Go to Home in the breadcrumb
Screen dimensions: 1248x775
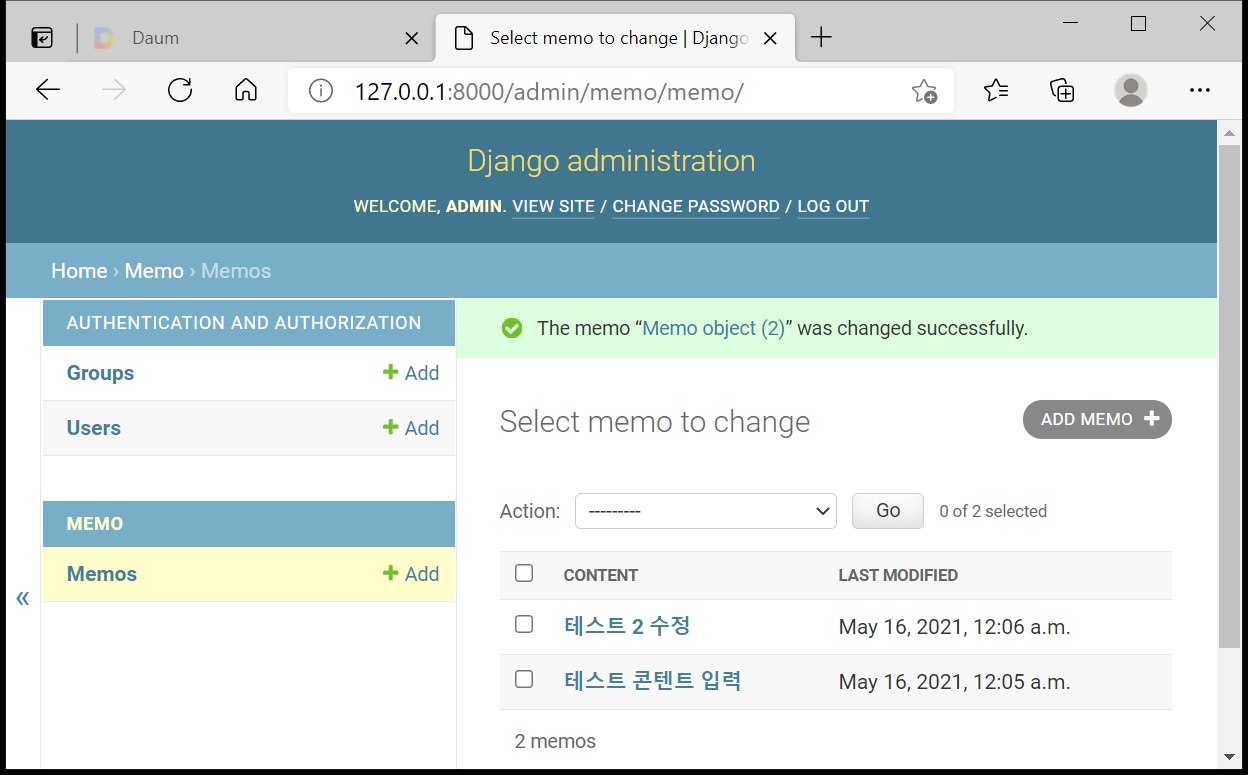[x=79, y=271]
